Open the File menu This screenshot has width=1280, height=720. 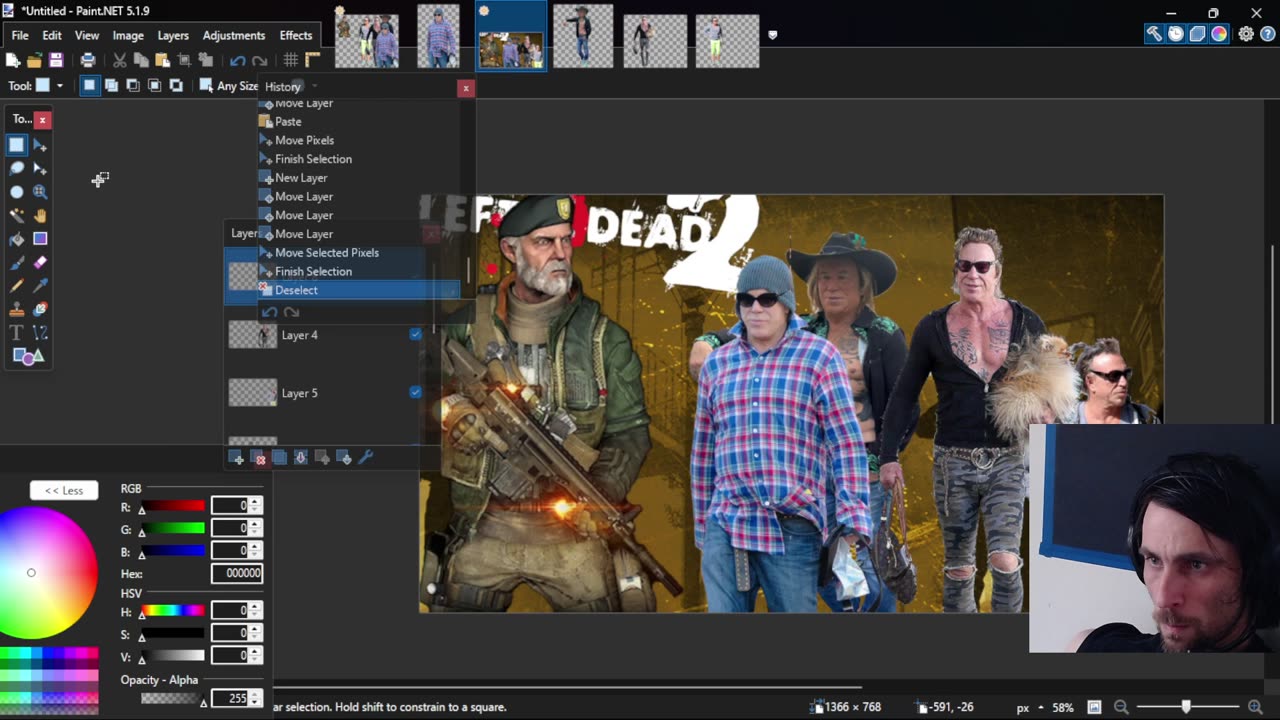pyautogui.click(x=20, y=35)
